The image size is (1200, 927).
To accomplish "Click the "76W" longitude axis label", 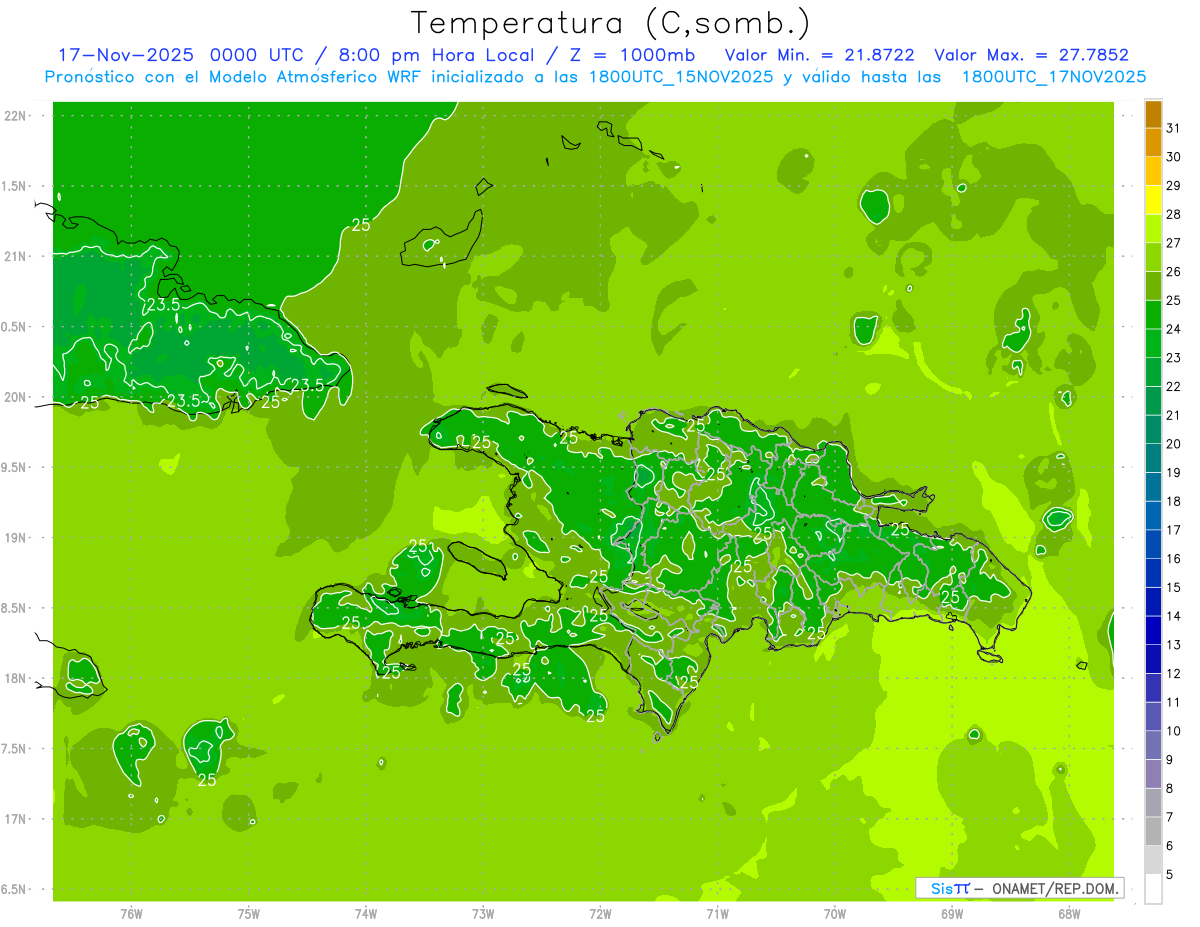I will pyautogui.click(x=131, y=914).
